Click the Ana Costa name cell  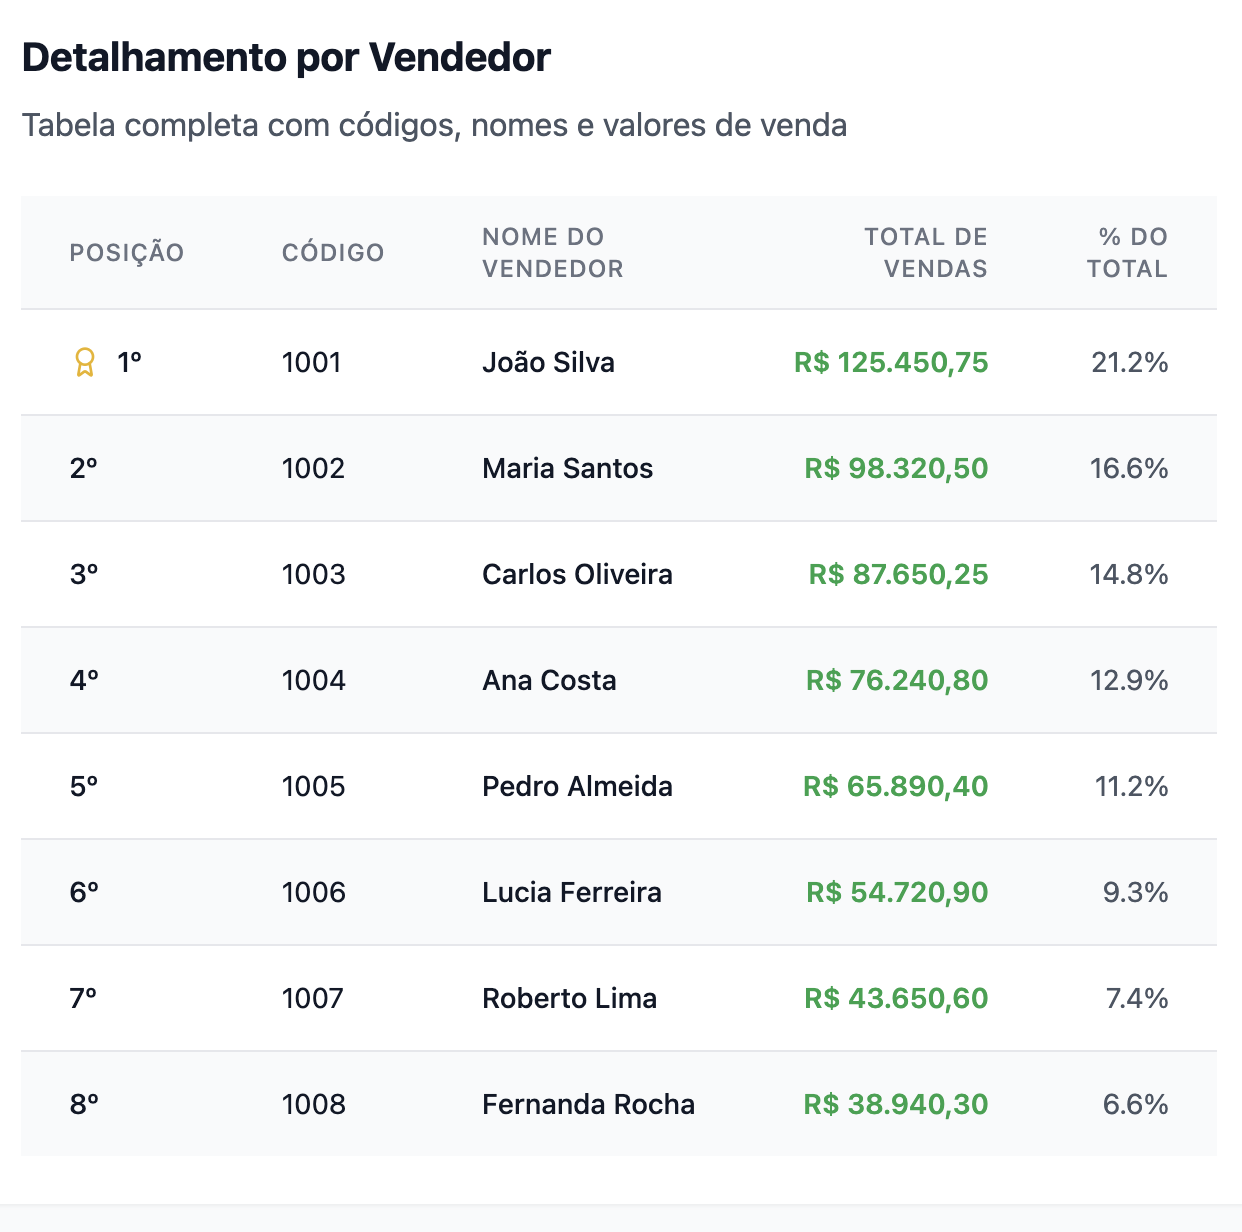[x=549, y=680]
